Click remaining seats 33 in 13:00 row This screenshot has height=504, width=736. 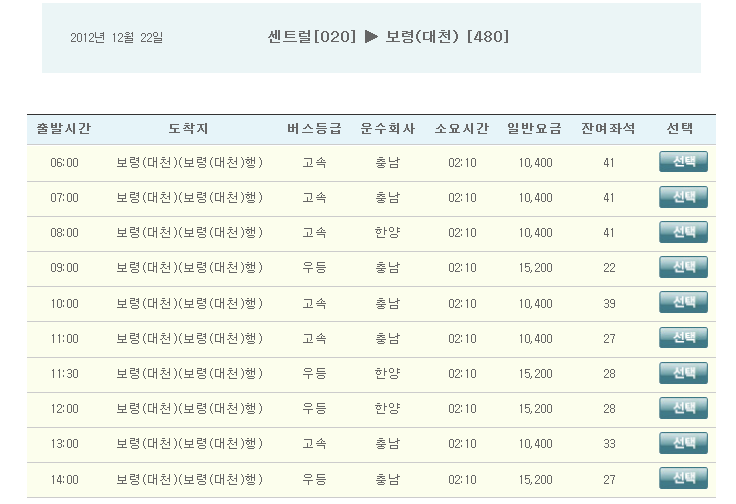click(609, 443)
